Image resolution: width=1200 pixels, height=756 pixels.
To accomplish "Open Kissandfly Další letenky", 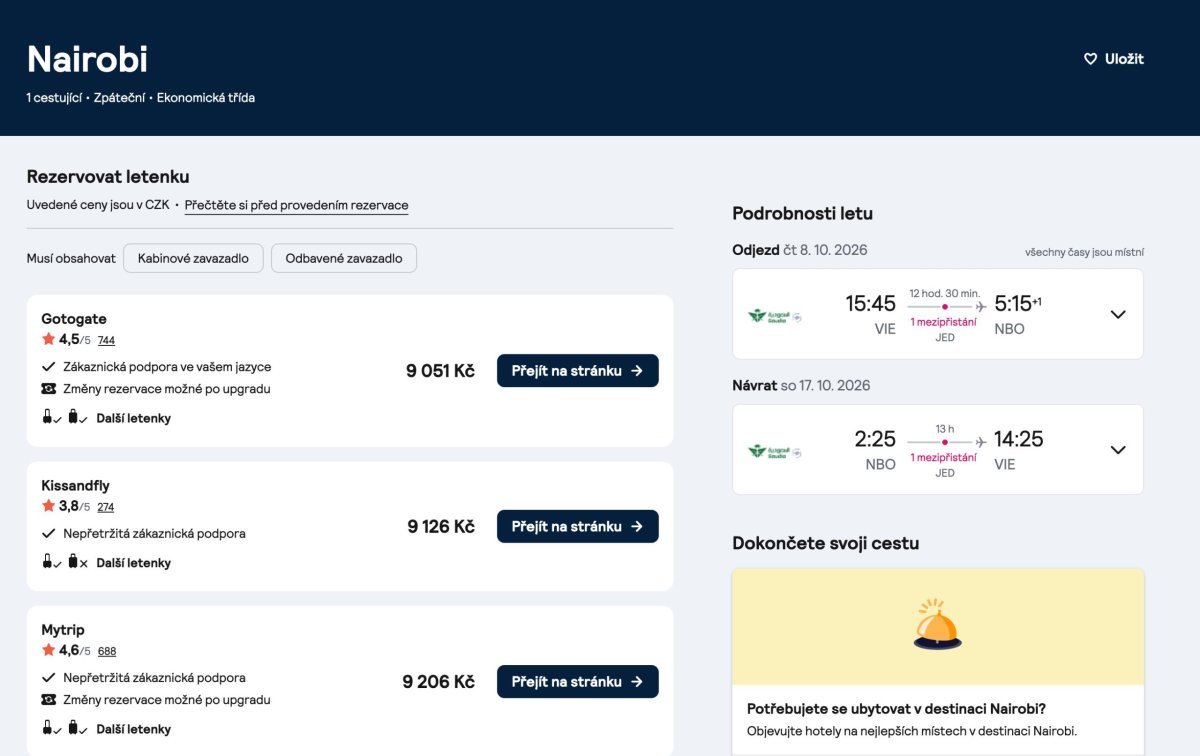I will coord(134,563).
